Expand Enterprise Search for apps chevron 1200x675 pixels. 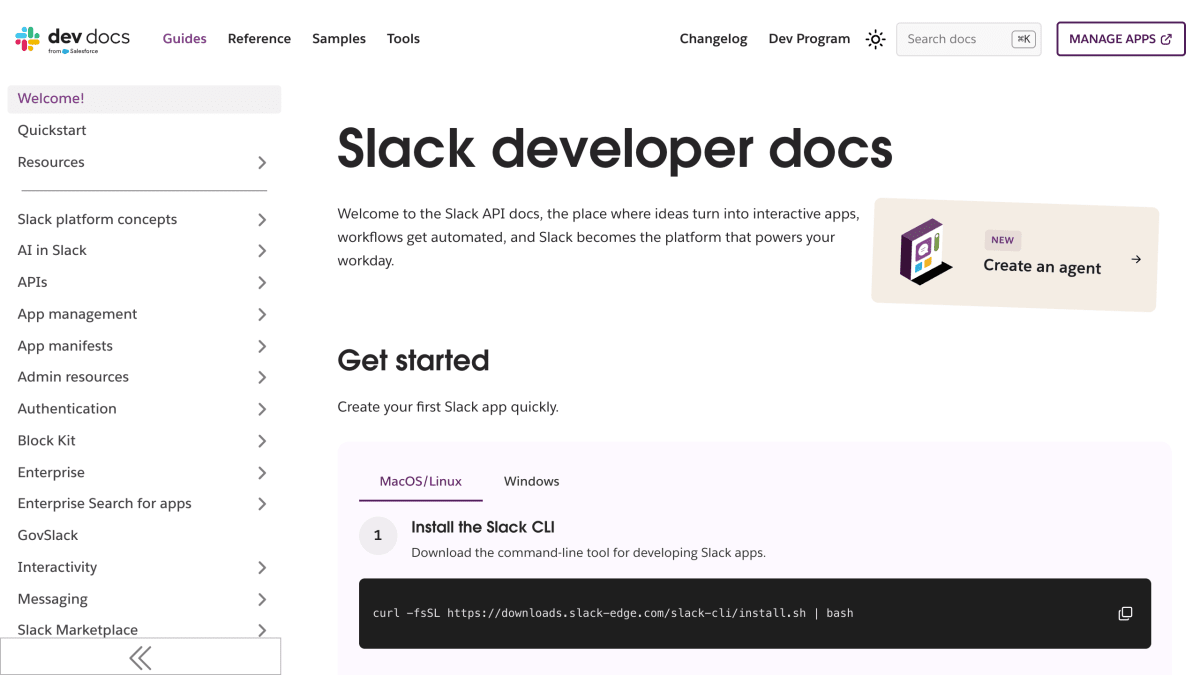pos(262,504)
